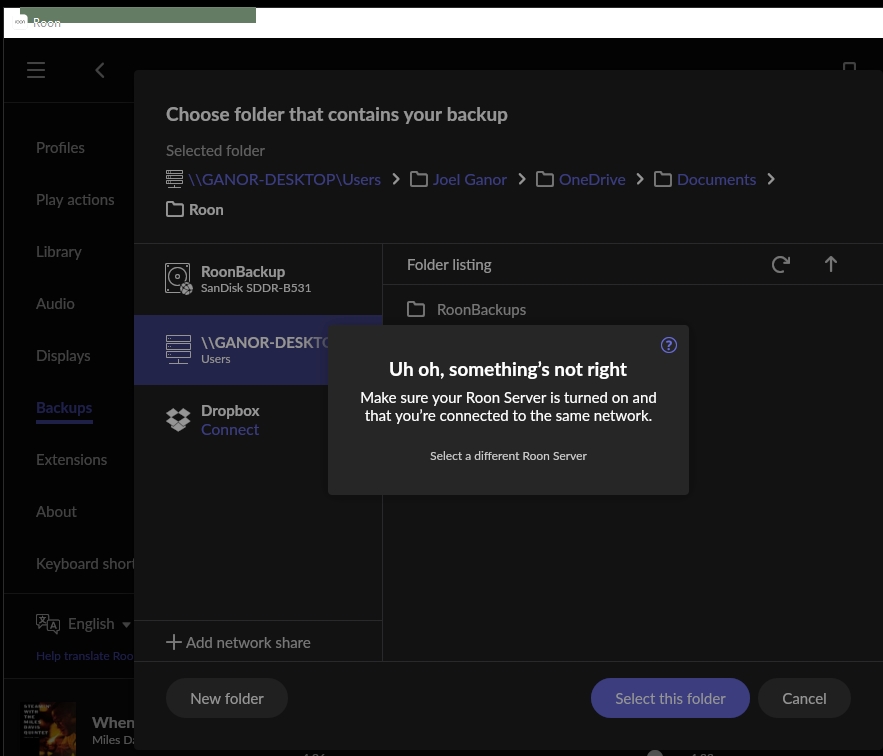Screen dimensions: 883x756
Task: Click the Roon folder name in selected path
Action: pos(206,210)
